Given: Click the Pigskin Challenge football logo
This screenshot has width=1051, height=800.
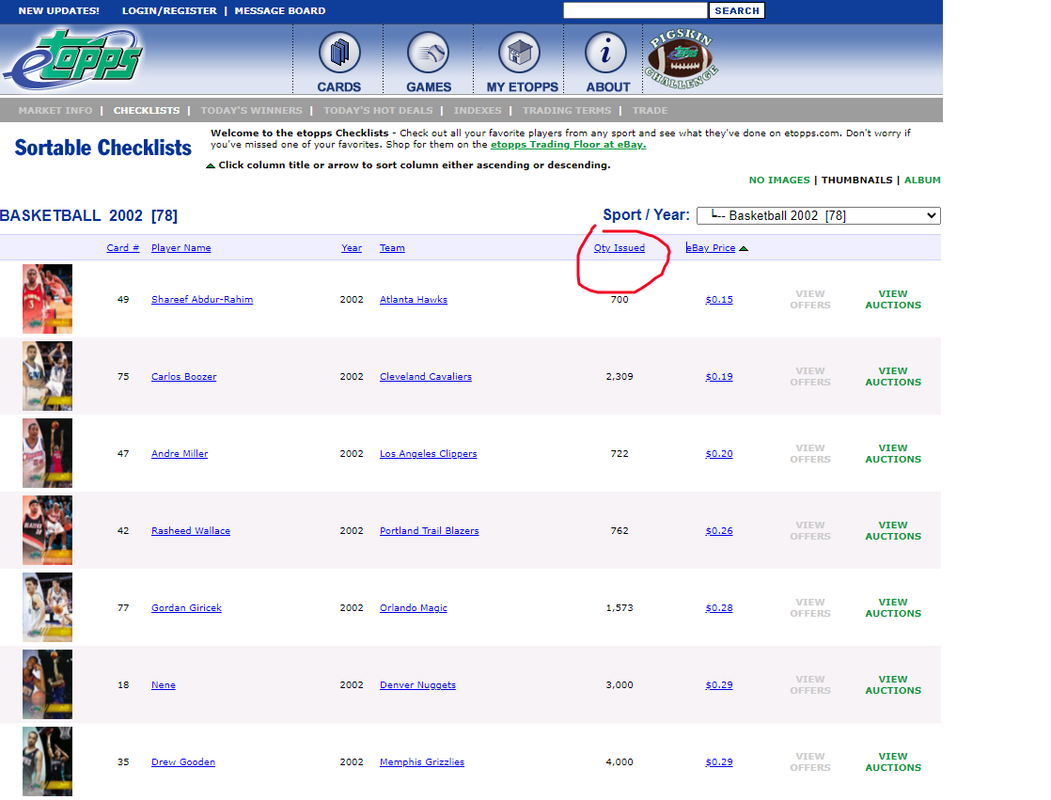Looking at the screenshot, I should click(682, 59).
